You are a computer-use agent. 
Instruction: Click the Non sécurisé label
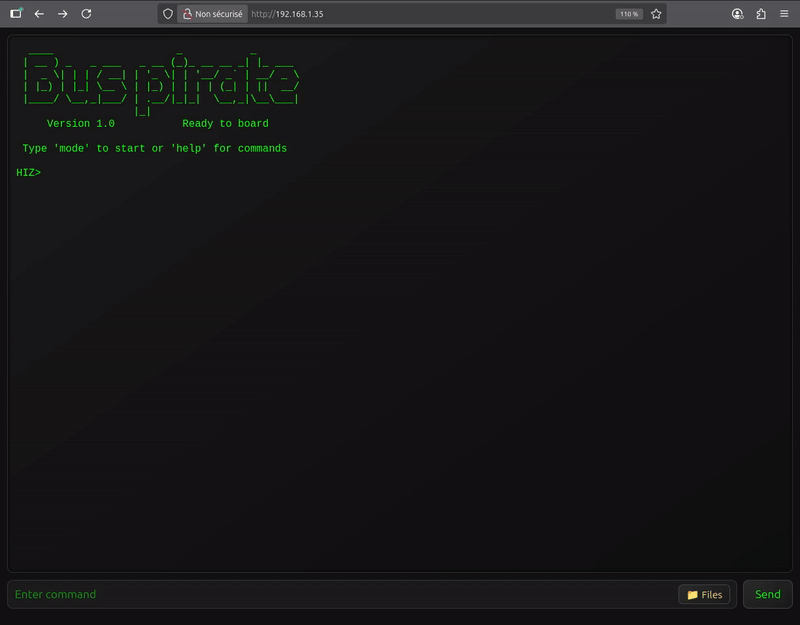pos(219,14)
